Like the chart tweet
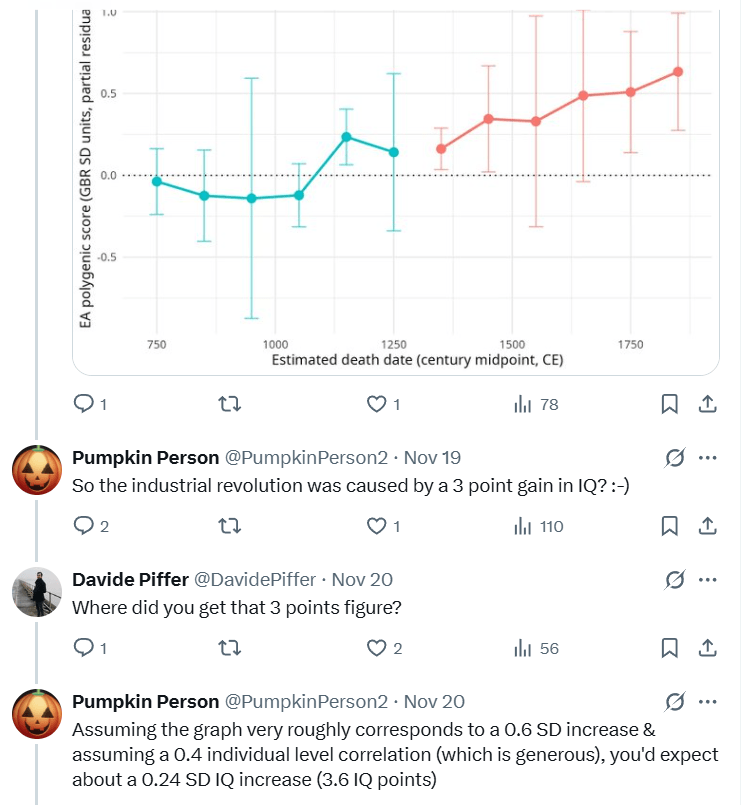 (376, 404)
